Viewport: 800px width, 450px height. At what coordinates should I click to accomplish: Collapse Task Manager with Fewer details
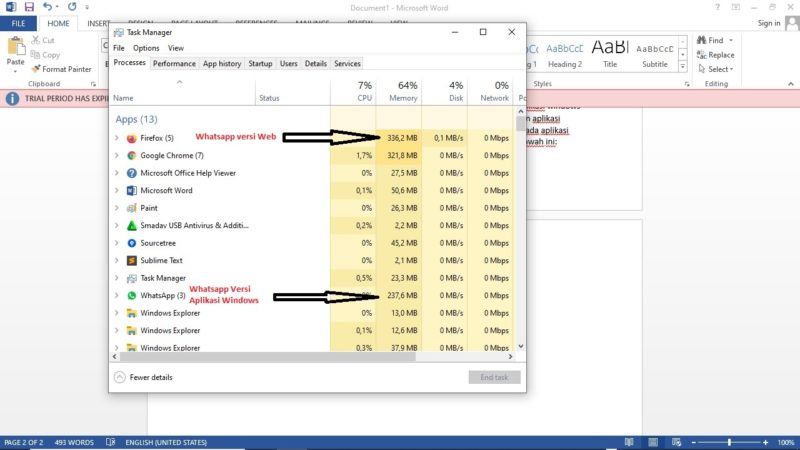pos(143,378)
